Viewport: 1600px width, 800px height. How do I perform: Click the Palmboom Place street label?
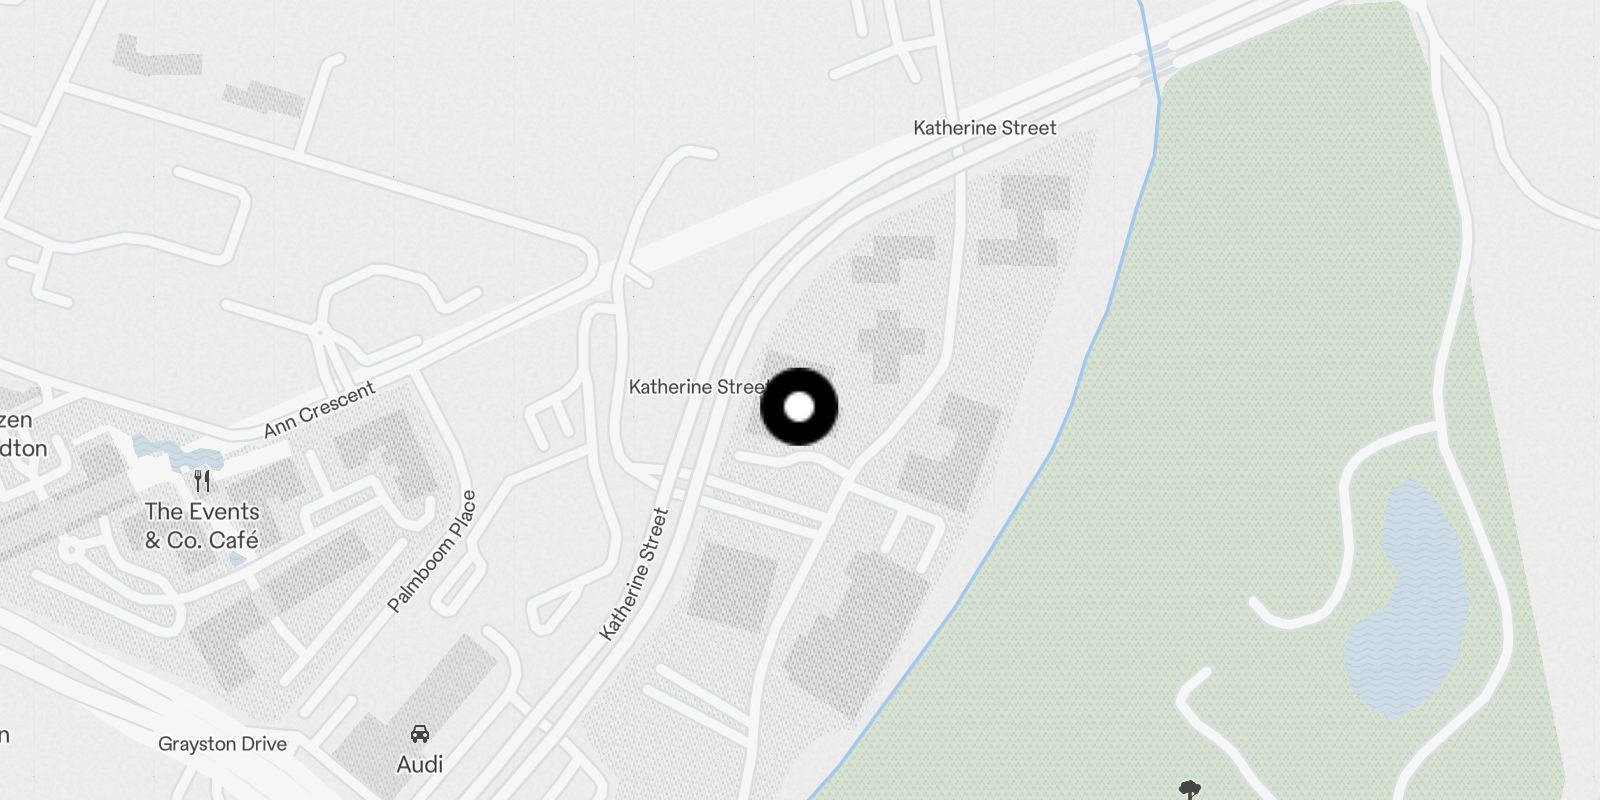[432, 552]
